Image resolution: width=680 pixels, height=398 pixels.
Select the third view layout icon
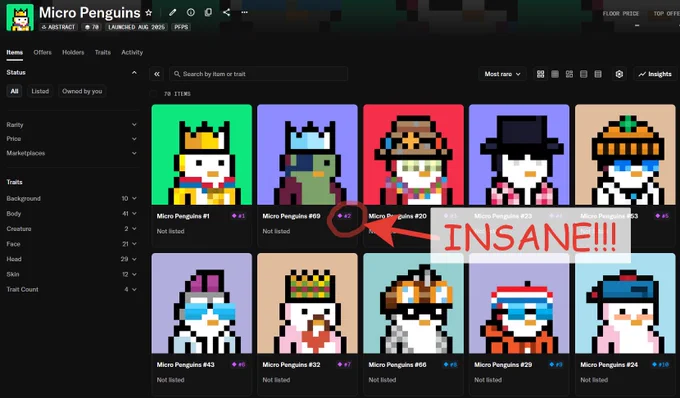click(569, 74)
